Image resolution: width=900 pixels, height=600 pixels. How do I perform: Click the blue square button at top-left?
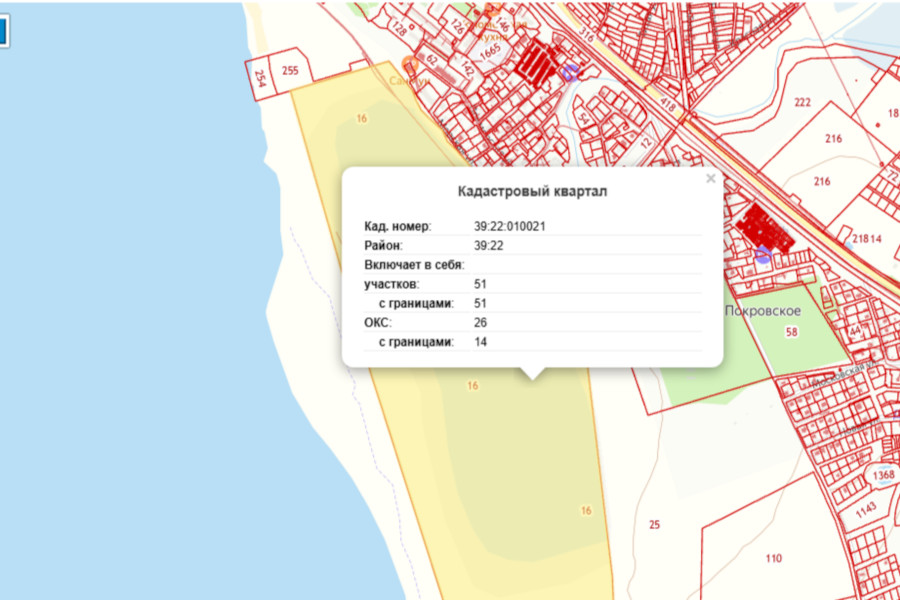click(x=2, y=31)
